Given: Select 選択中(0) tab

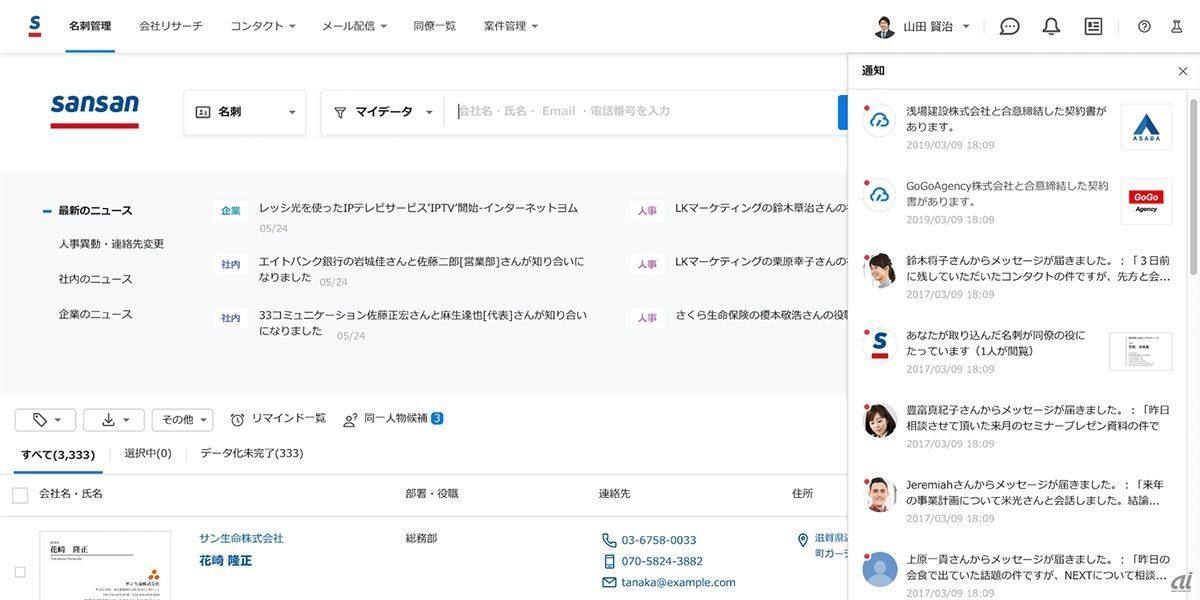Looking at the screenshot, I should (148, 454).
